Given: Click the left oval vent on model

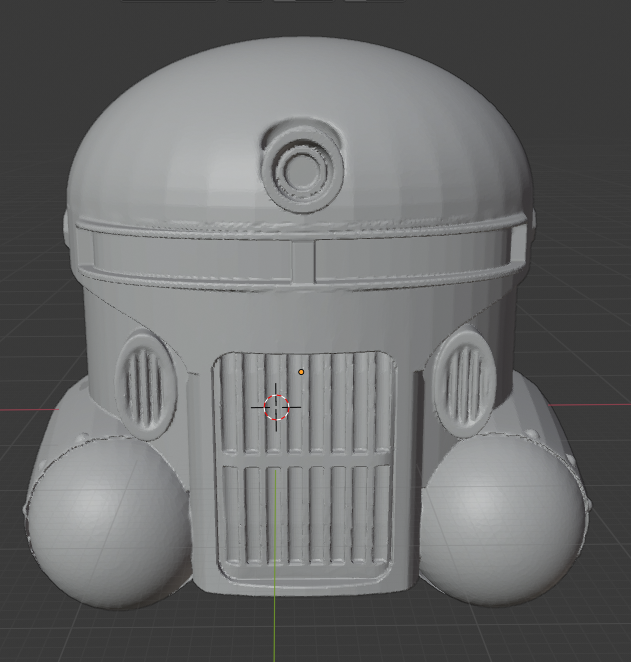Looking at the screenshot, I should 146,387.
